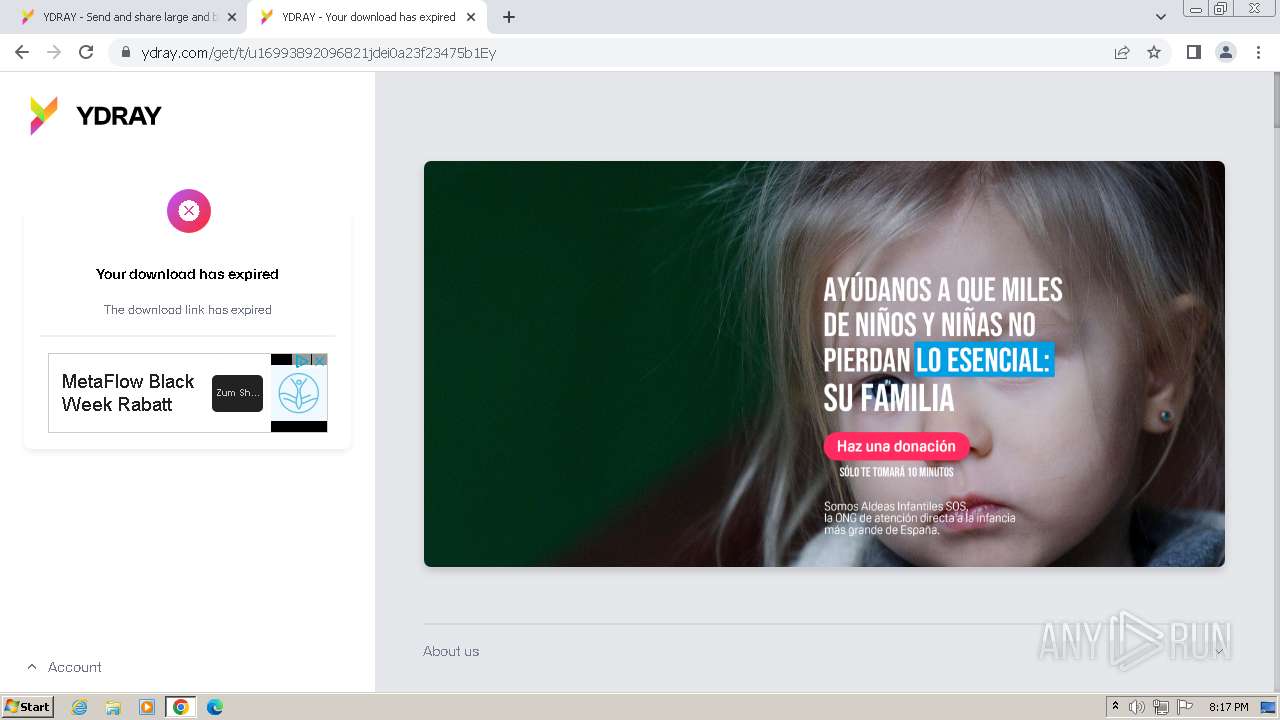Screen dimensions: 1280x720
Task: Click the address bar URL
Action: pyautogui.click(x=319, y=53)
